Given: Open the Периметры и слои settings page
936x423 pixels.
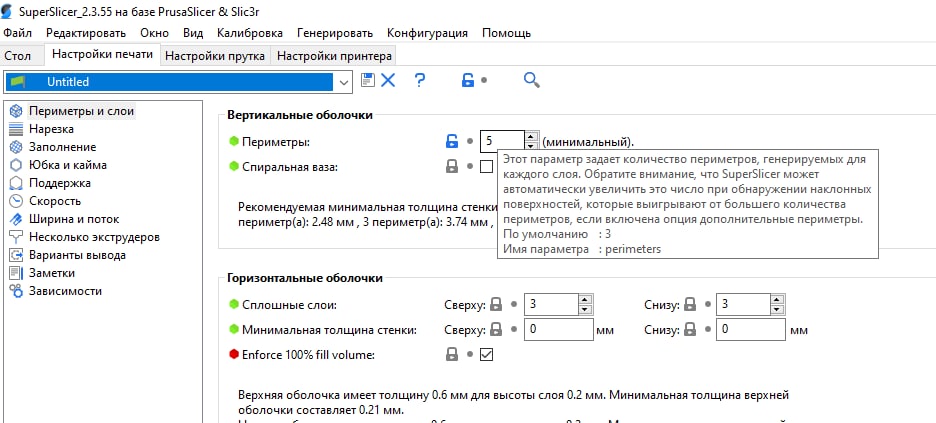Looking at the screenshot, I should (x=81, y=111).
